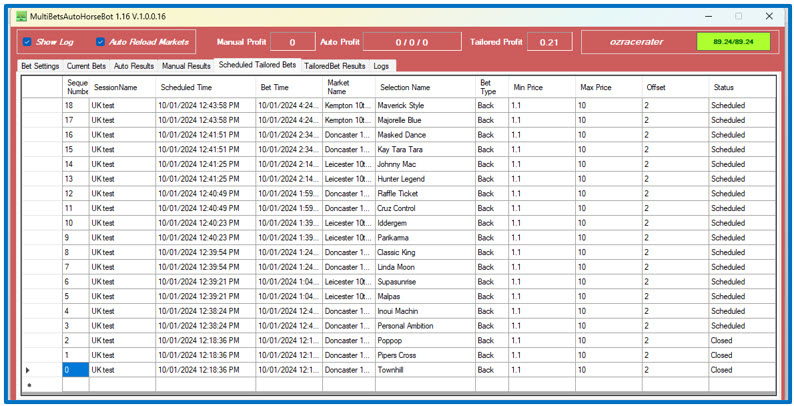Click the Personal Ambition cell
Viewport: 794px width, 406px height.
coord(425,326)
